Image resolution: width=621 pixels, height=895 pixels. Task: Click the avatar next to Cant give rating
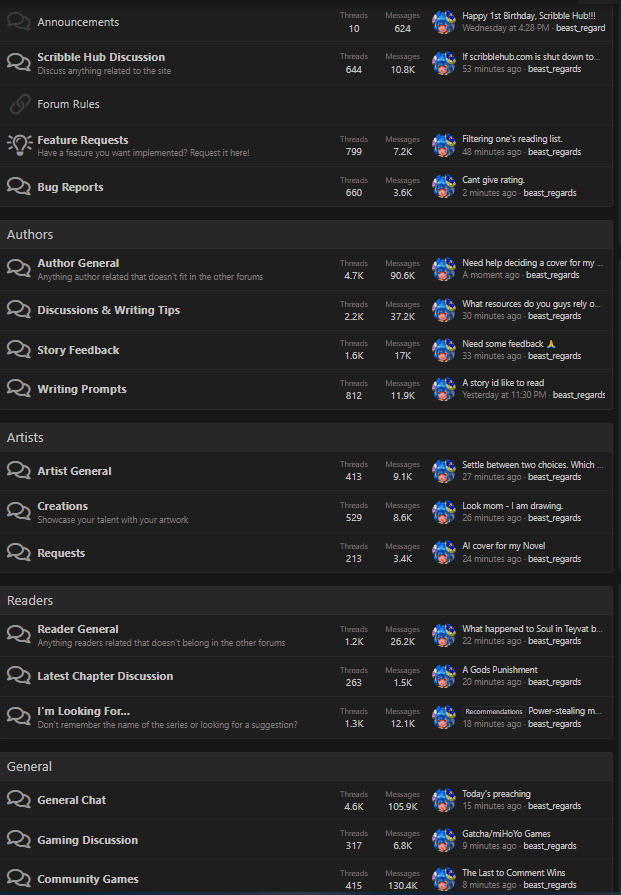point(444,187)
